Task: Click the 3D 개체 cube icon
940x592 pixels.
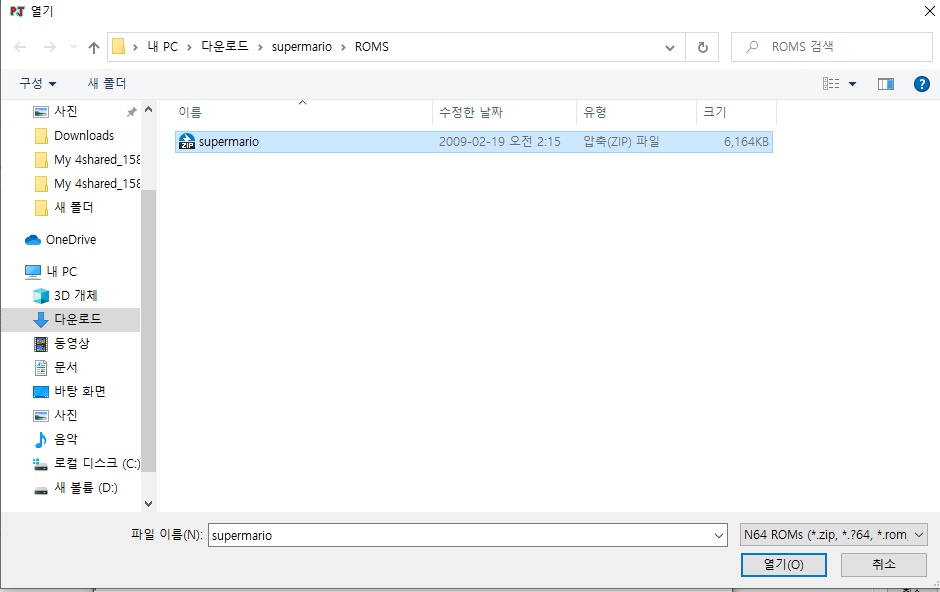Action: point(41,296)
